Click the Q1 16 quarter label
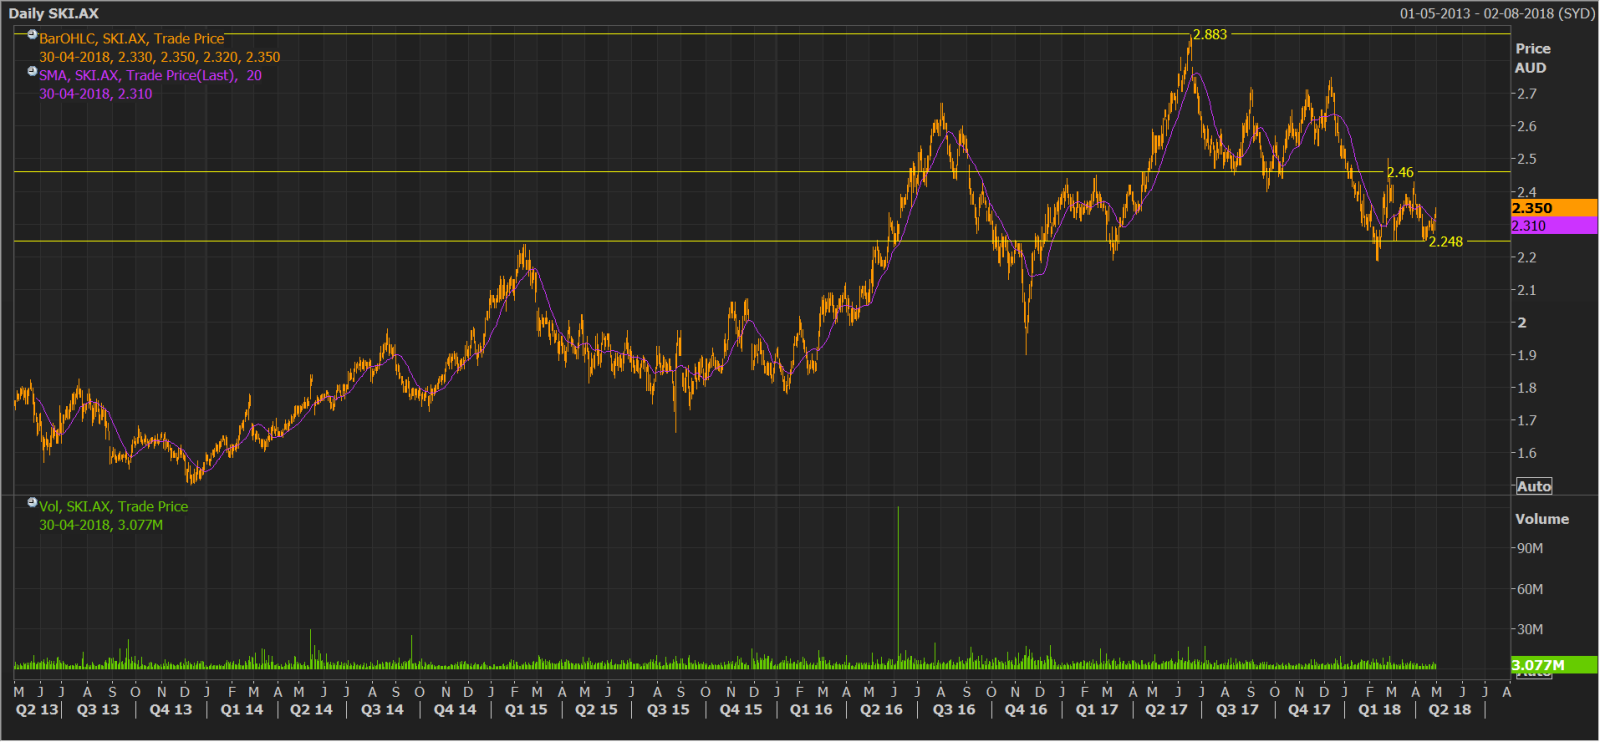Screen dimensions: 1600x742 tap(811, 709)
